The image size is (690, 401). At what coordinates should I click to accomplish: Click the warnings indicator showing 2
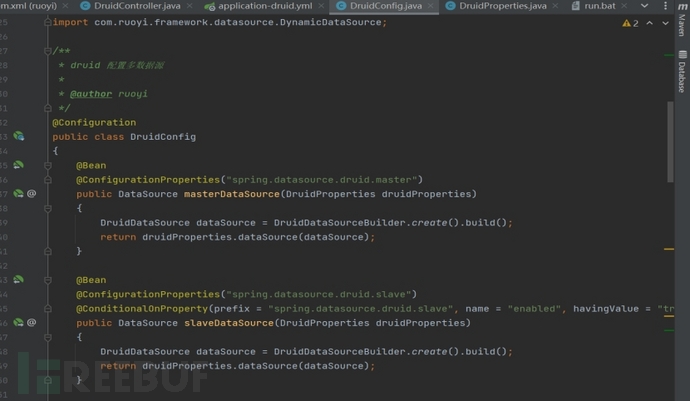coord(630,23)
